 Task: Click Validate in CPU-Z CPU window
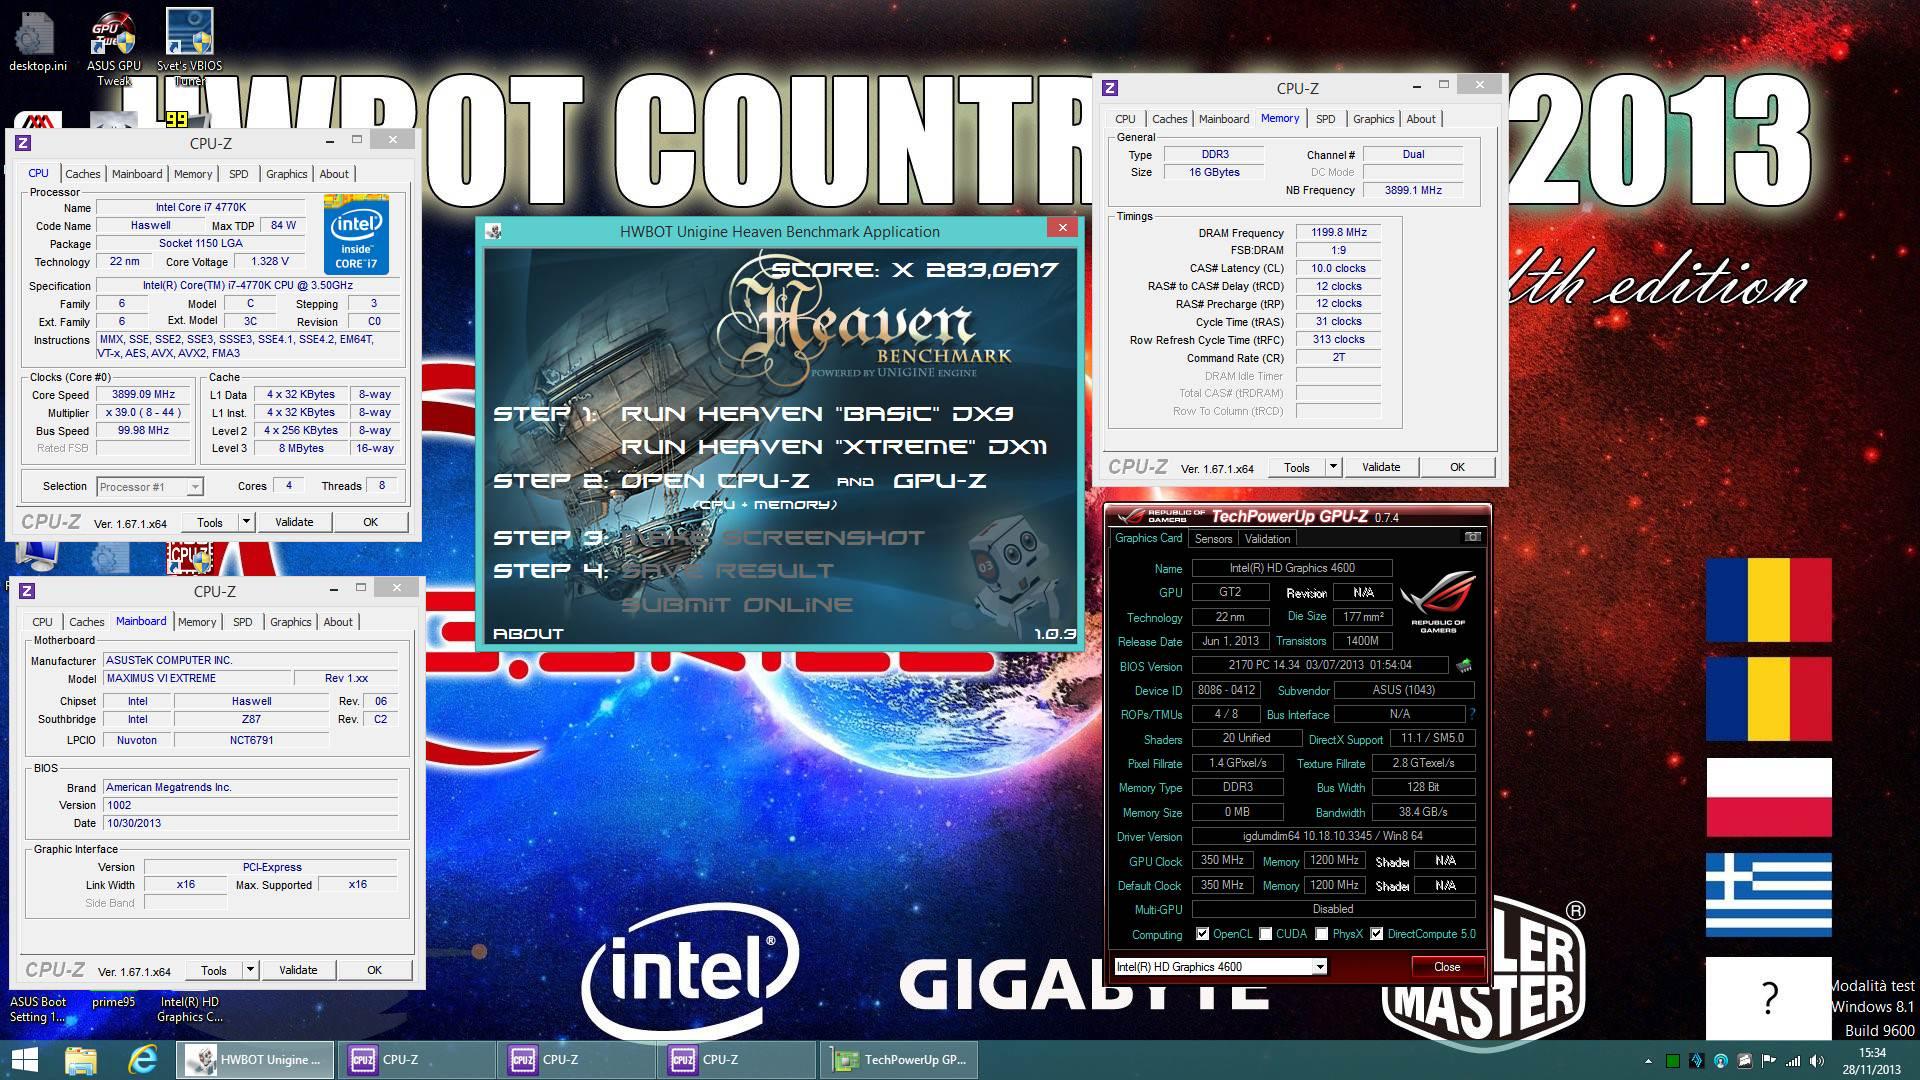[x=294, y=522]
